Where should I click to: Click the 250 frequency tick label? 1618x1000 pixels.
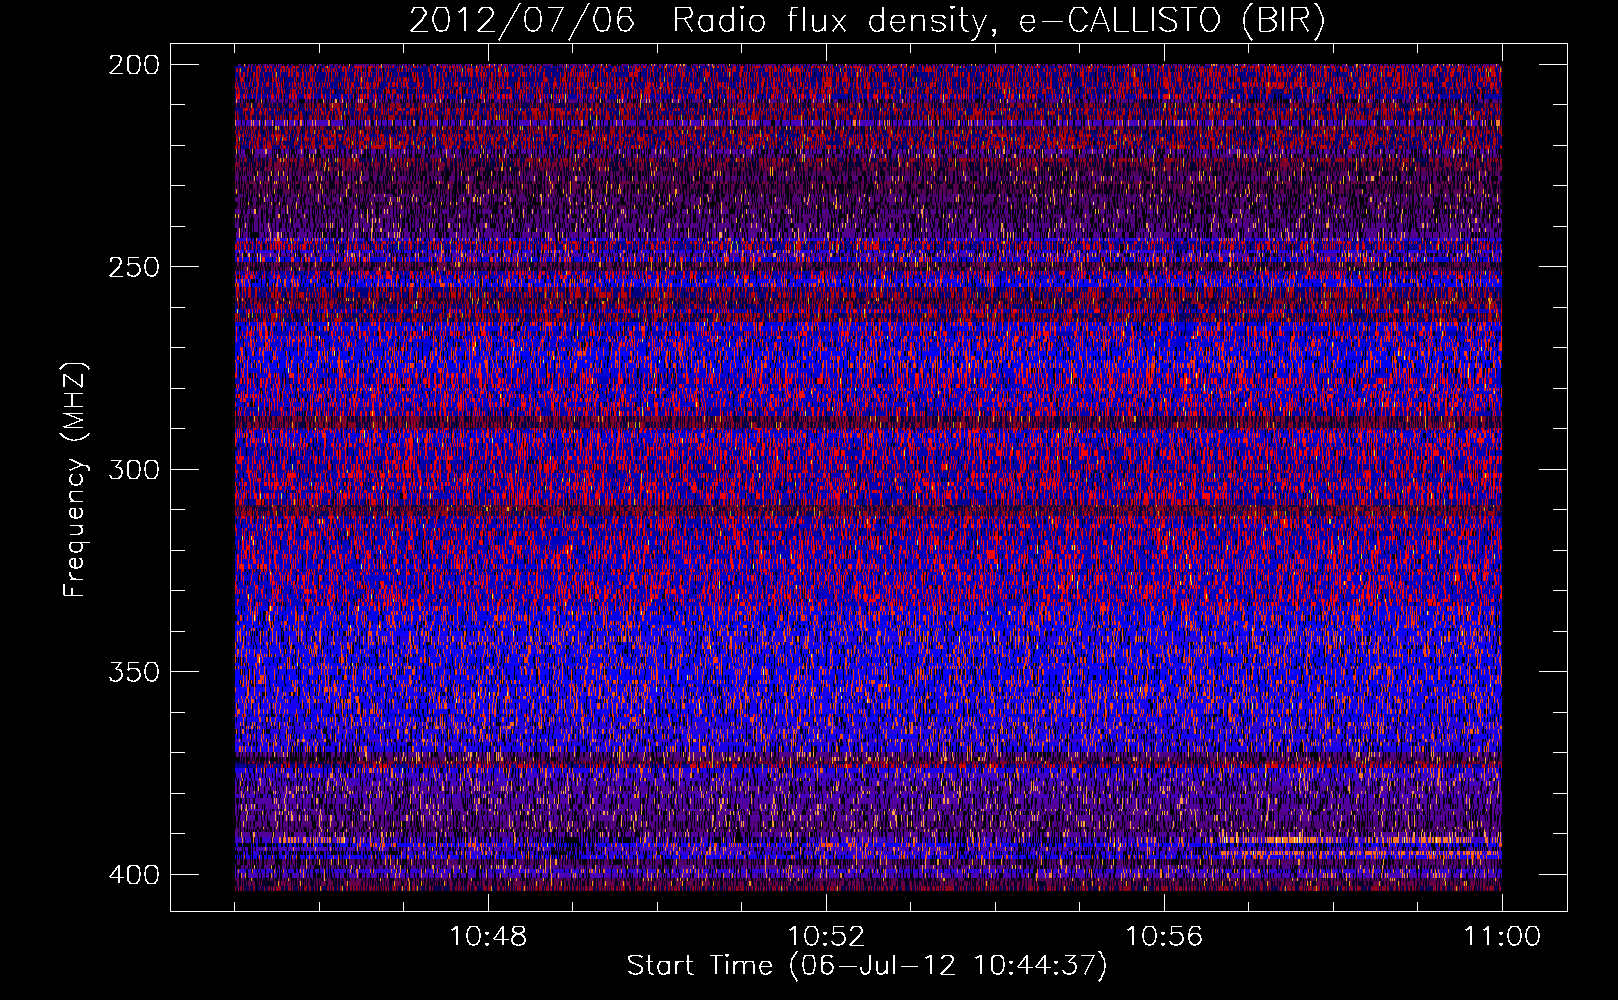[x=133, y=267]
